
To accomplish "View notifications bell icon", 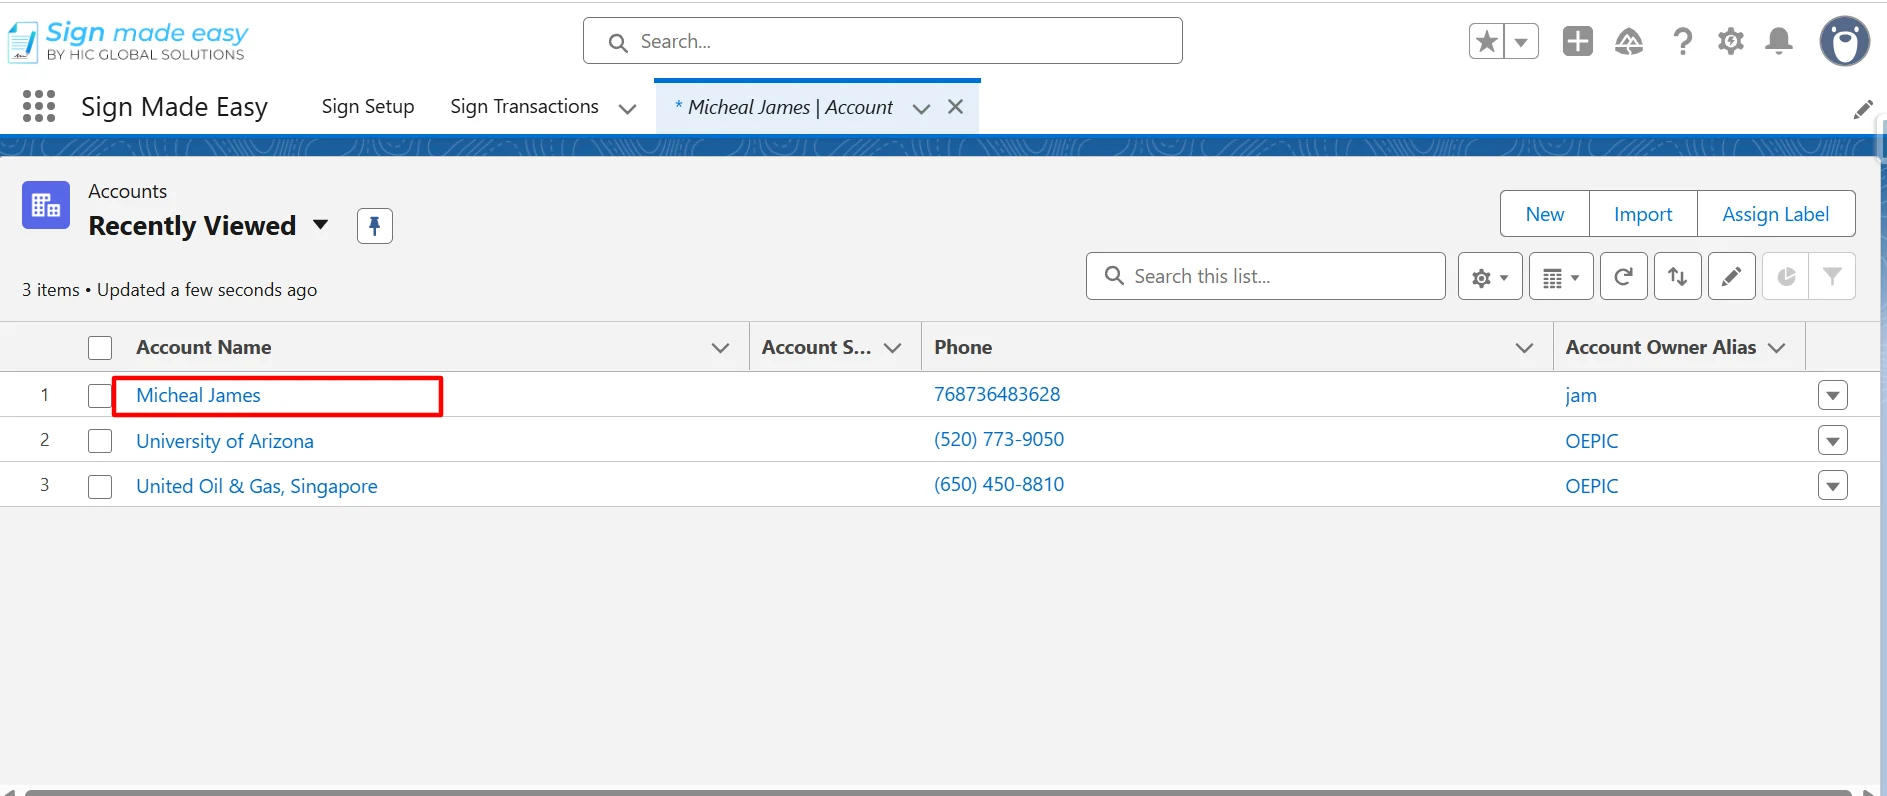I will [1779, 41].
